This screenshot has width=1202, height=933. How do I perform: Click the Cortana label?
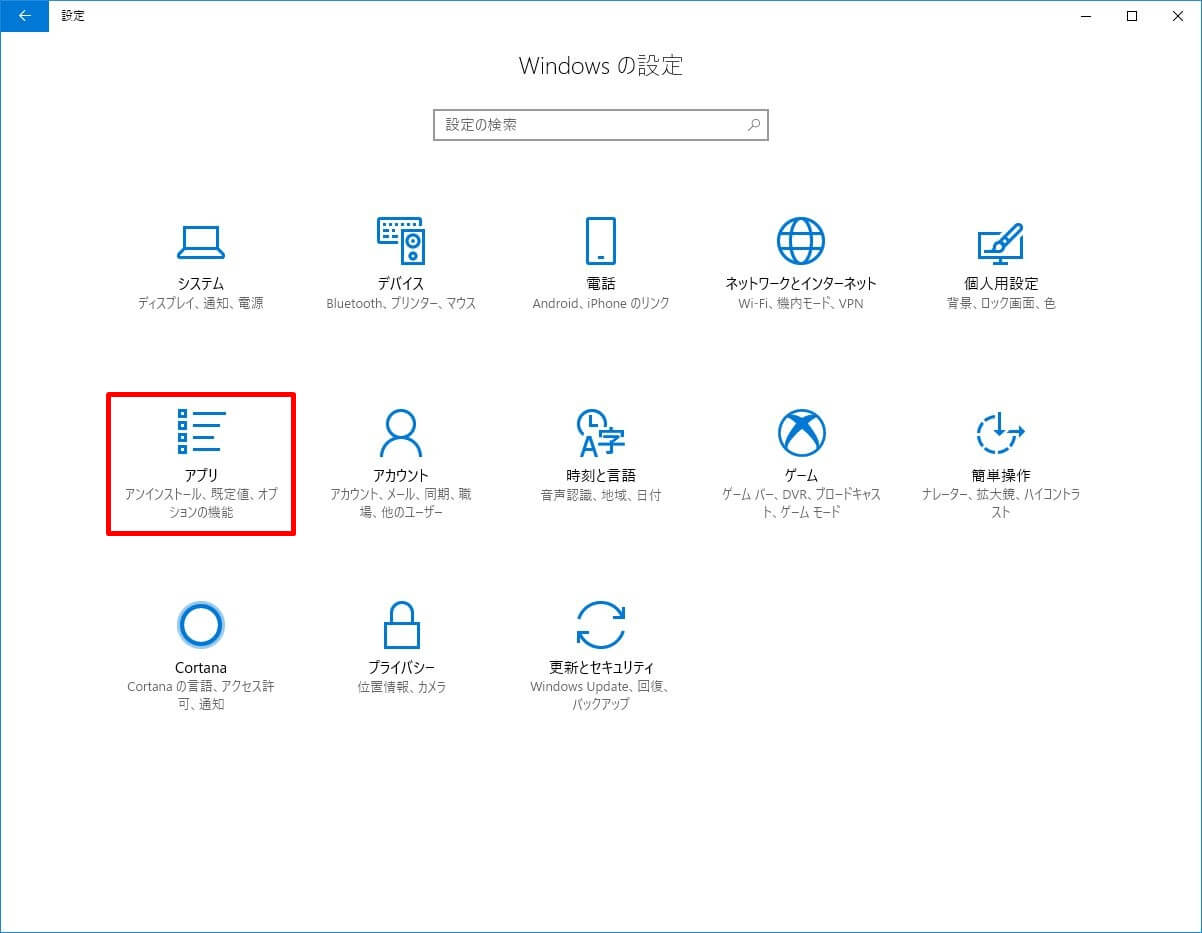201,668
